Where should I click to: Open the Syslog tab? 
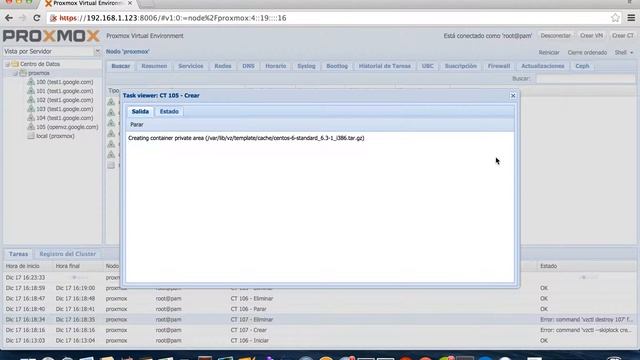click(x=306, y=66)
